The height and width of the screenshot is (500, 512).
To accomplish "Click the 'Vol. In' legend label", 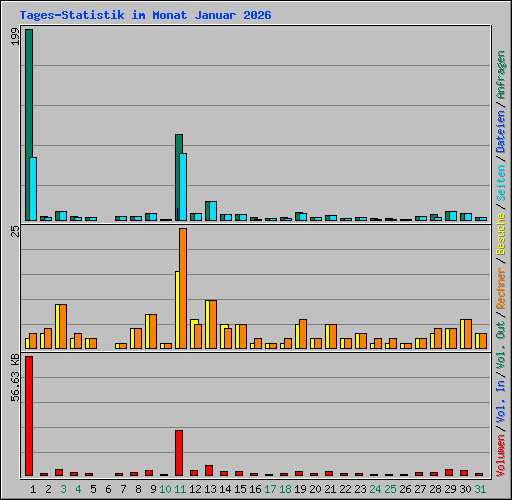I will tap(501, 402).
